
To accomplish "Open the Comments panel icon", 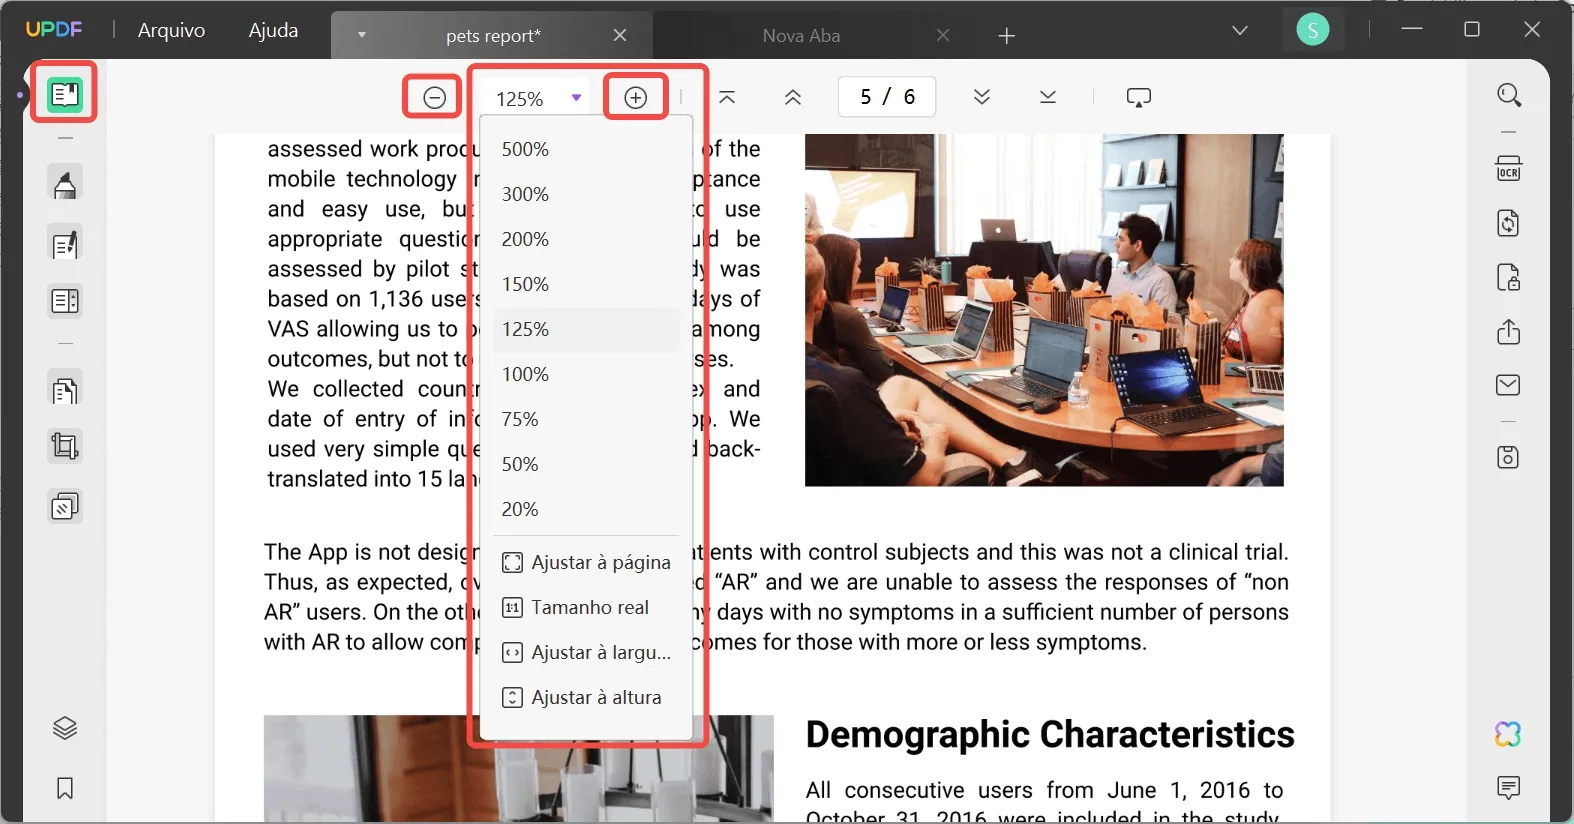I will tap(1508, 788).
